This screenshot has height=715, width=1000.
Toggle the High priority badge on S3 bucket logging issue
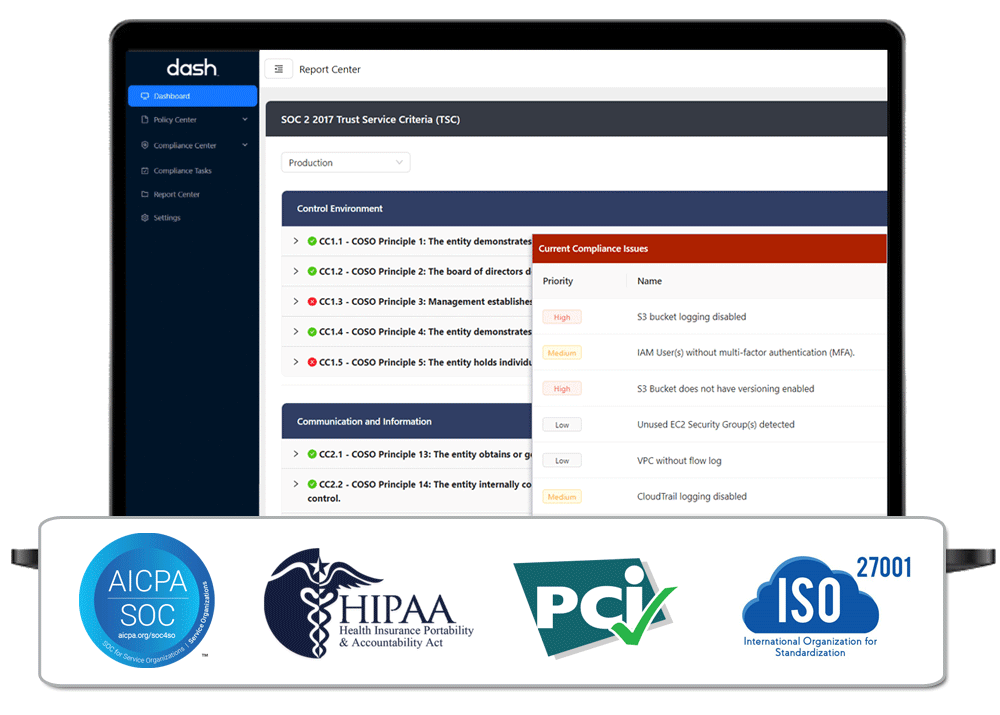coord(562,316)
